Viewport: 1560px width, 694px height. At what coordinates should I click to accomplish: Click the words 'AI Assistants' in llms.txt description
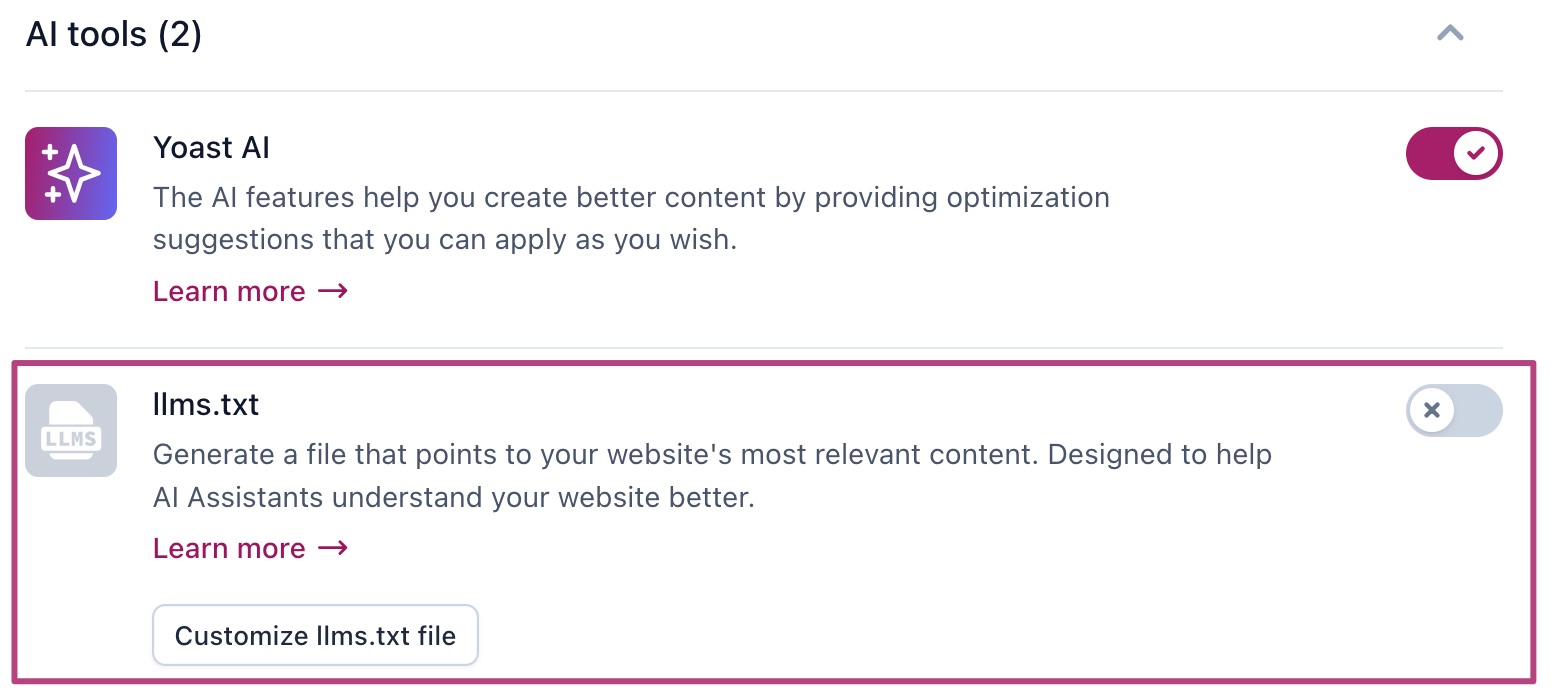tap(236, 497)
